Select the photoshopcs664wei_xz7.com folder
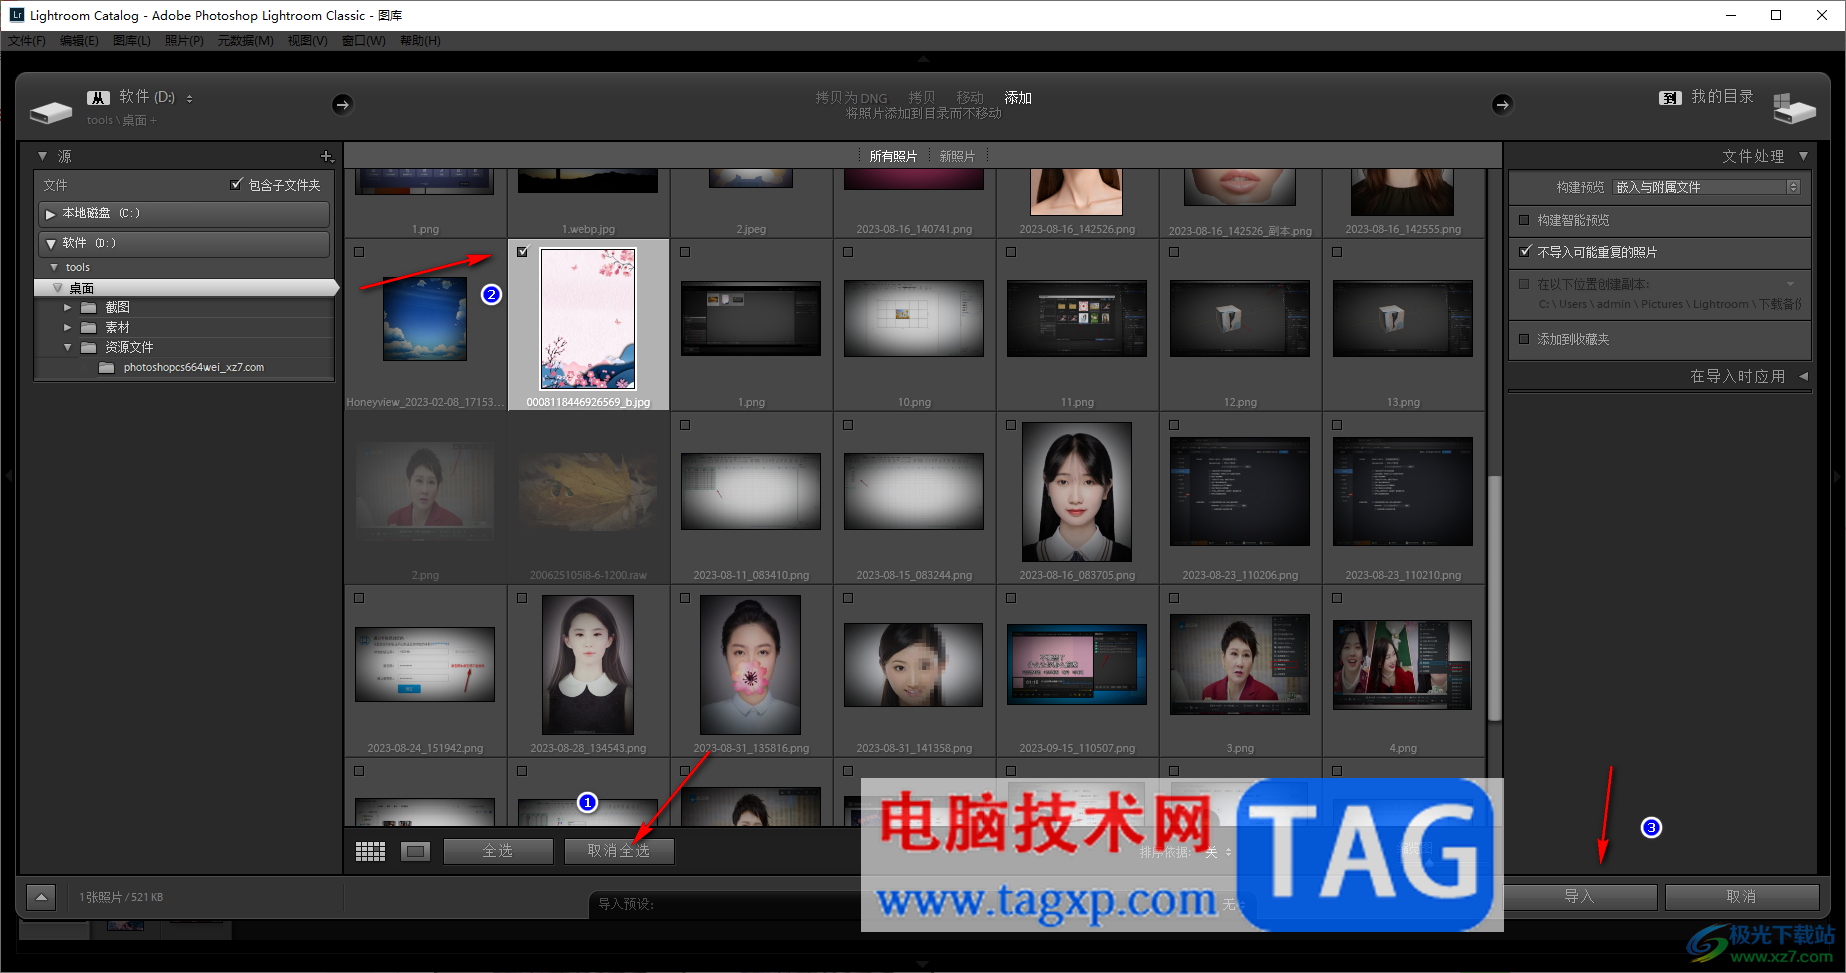This screenshot has height=973, width=1846. [194, 367]
